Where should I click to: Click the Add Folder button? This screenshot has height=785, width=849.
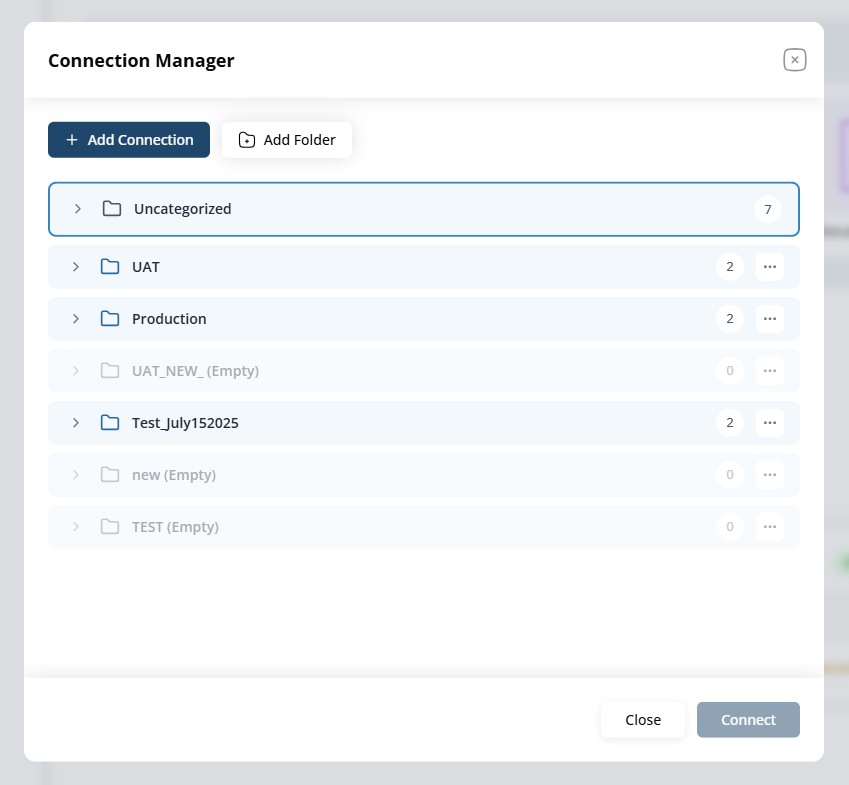[287, 140]
